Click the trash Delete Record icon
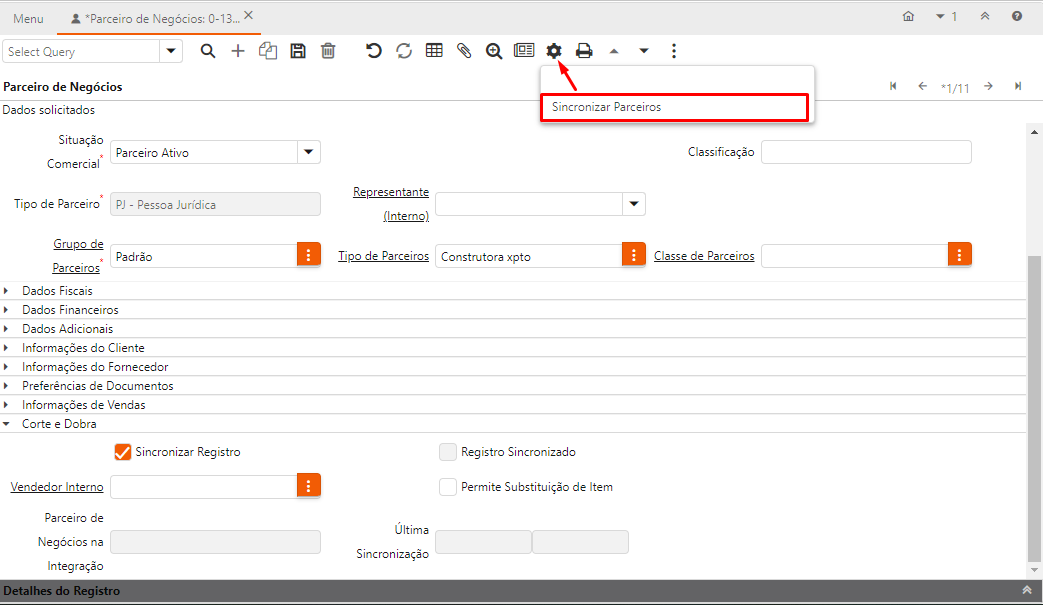Screen dimensions: 1043x605 coord(328,51)
